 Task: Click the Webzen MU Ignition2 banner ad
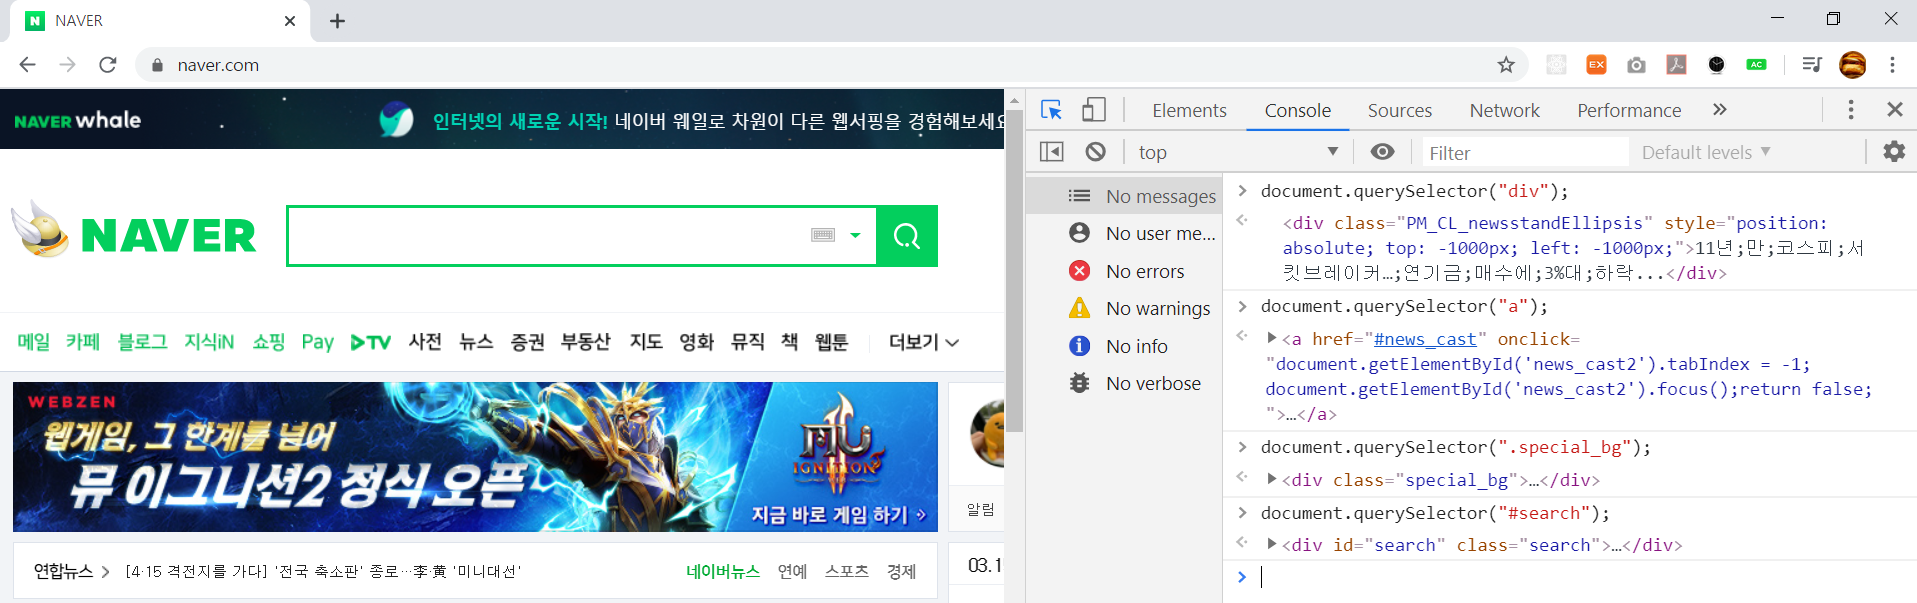pos(475,457)
